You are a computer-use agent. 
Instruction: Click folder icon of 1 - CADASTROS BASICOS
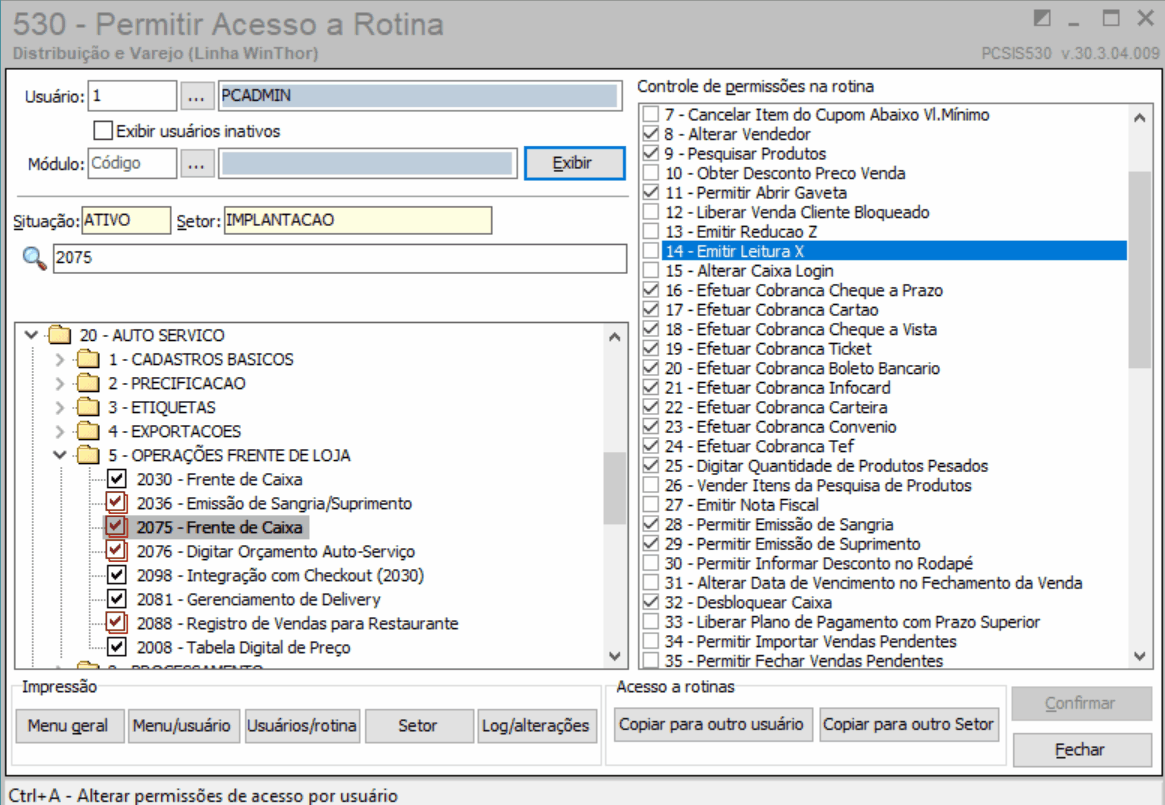[x=88, y=360]
